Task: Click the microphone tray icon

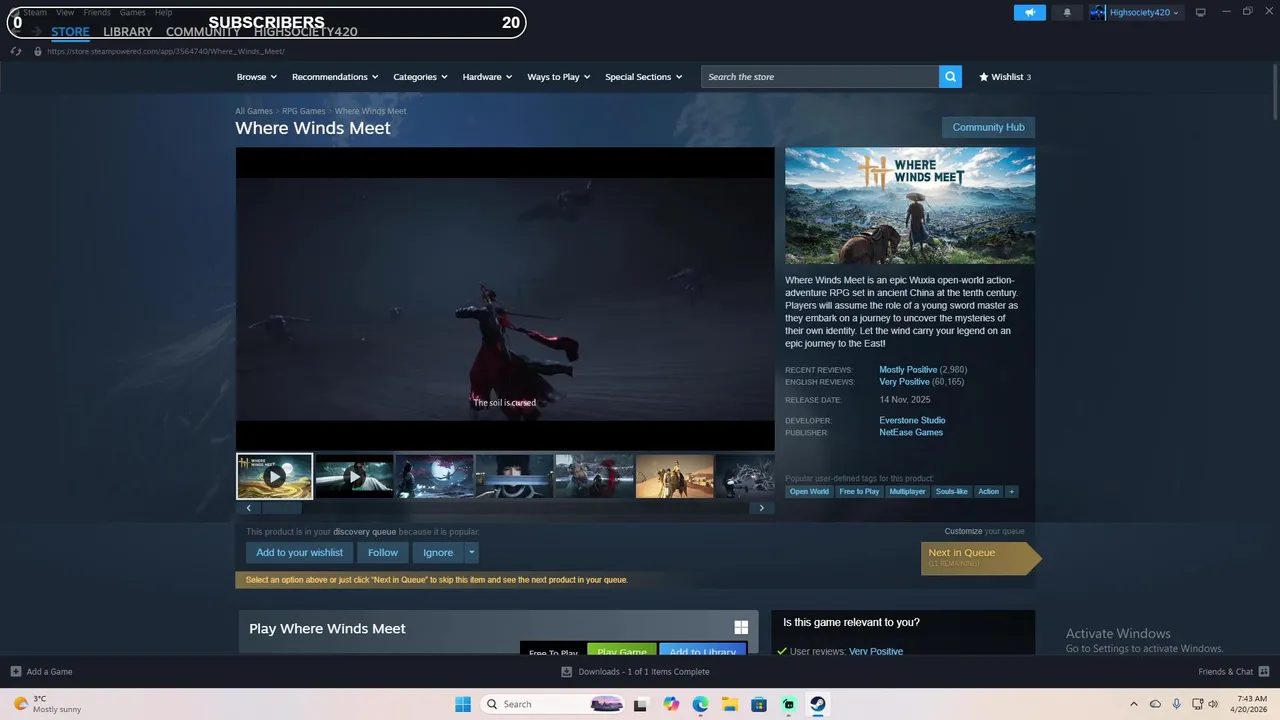Action: click(x=1176, y=704)
